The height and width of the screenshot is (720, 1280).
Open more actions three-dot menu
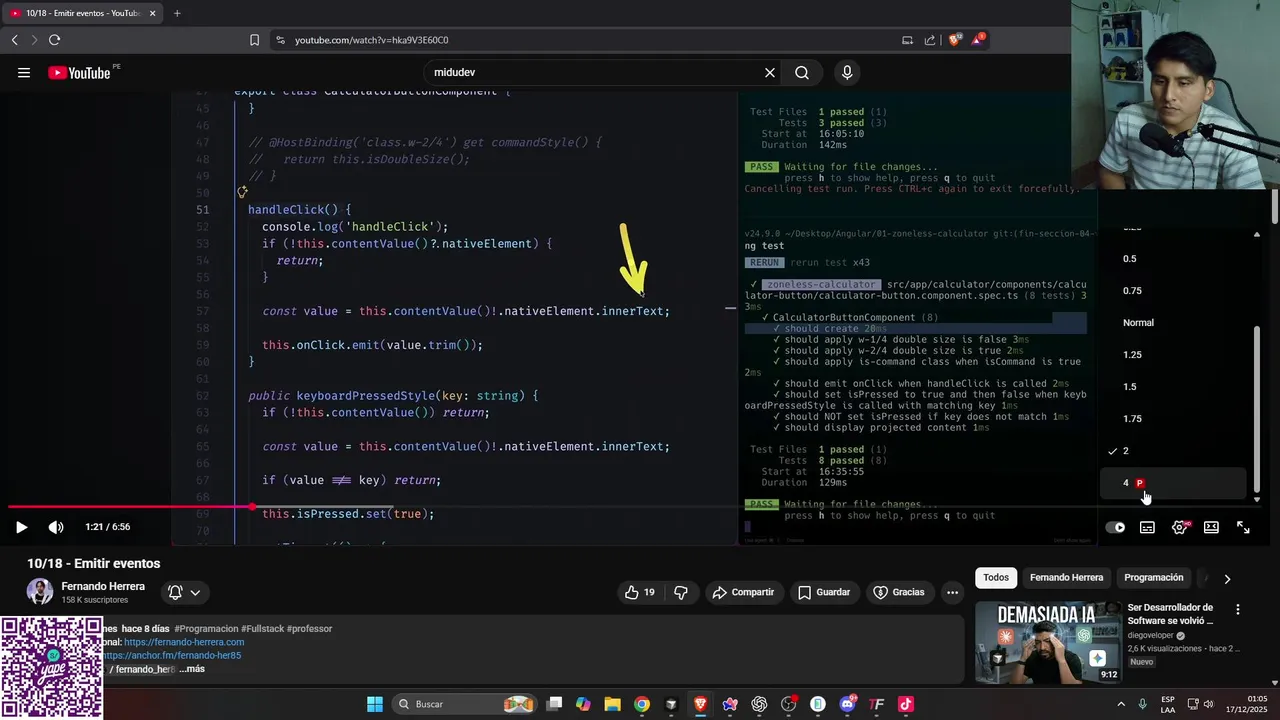click(x=952, y=592)
